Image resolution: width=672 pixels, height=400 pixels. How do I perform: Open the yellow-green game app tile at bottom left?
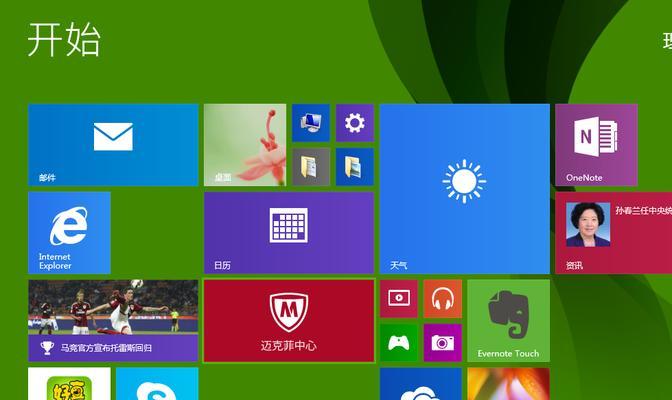tap(69, 384)
